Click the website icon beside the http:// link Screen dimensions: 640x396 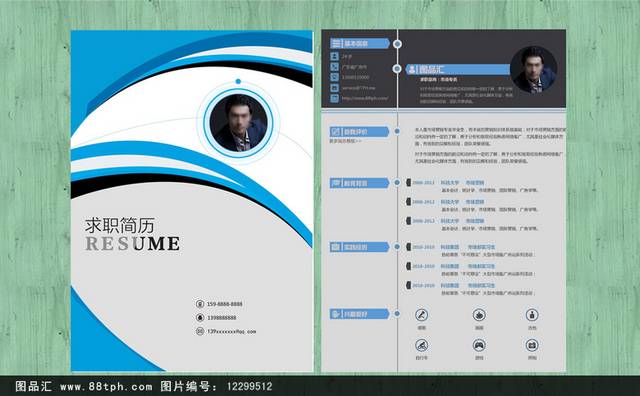334,98
